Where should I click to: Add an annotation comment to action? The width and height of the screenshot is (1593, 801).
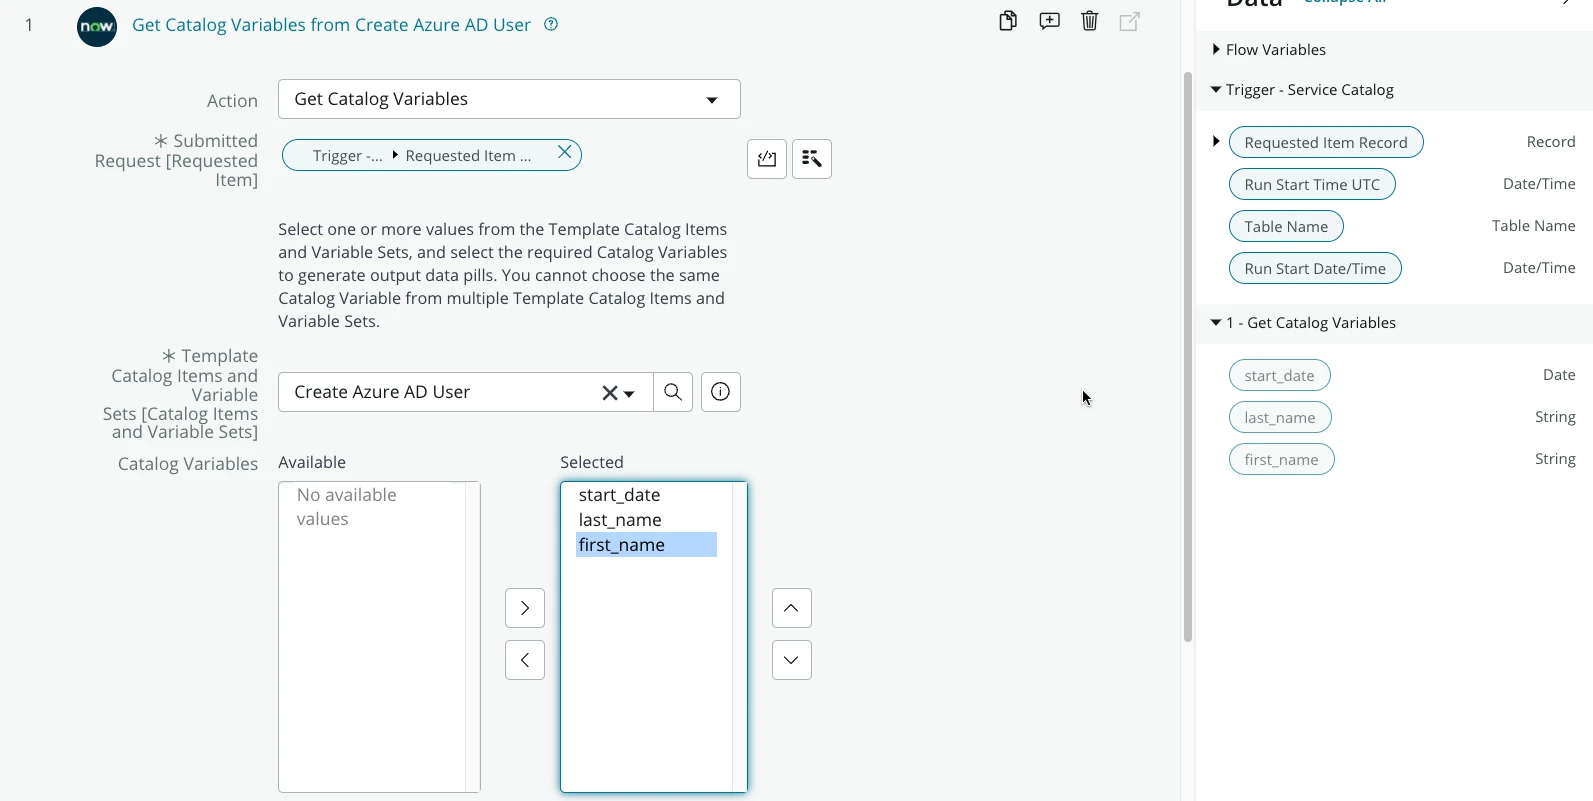click(1049, 21)
